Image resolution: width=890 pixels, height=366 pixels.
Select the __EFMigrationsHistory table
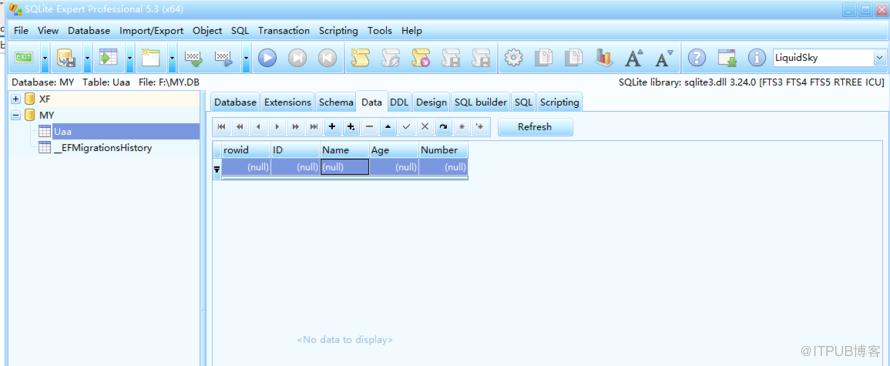tap(102, 148)
